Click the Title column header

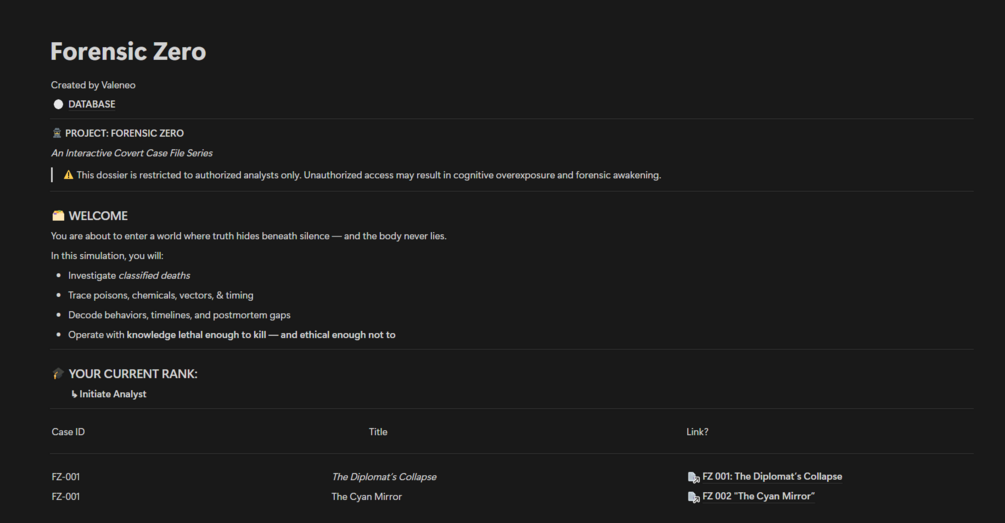tap(378, 432)
